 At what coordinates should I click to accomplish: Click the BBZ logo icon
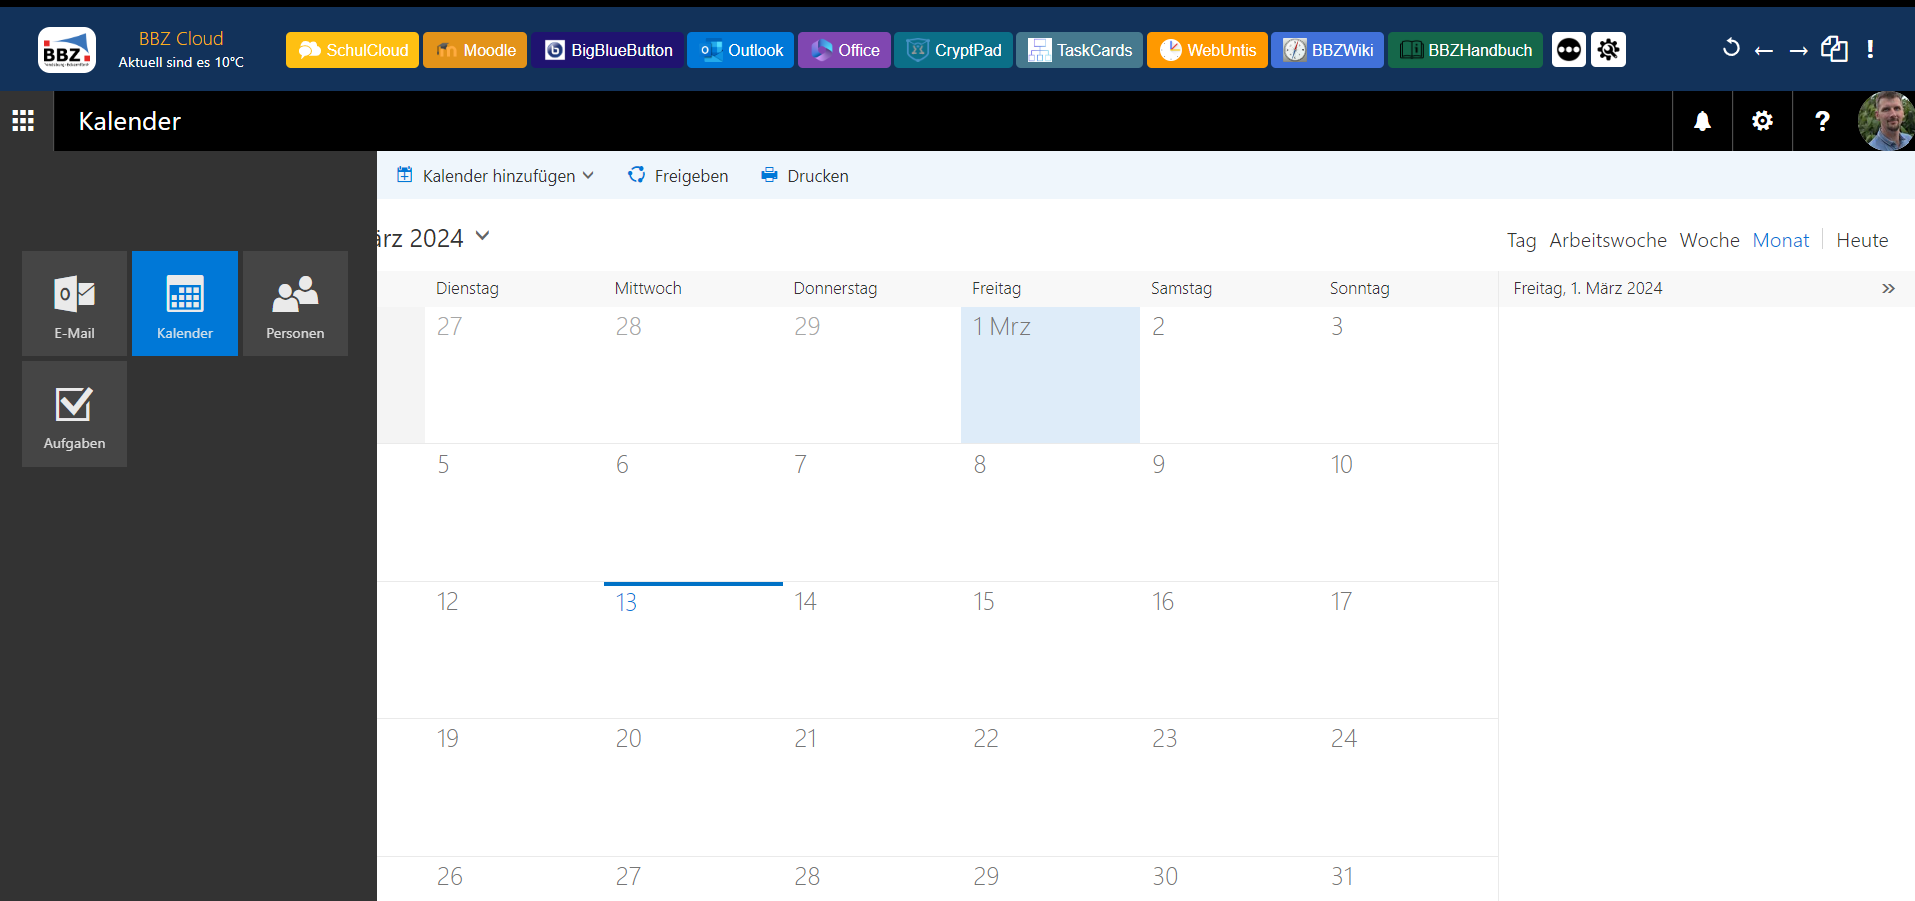67,50
